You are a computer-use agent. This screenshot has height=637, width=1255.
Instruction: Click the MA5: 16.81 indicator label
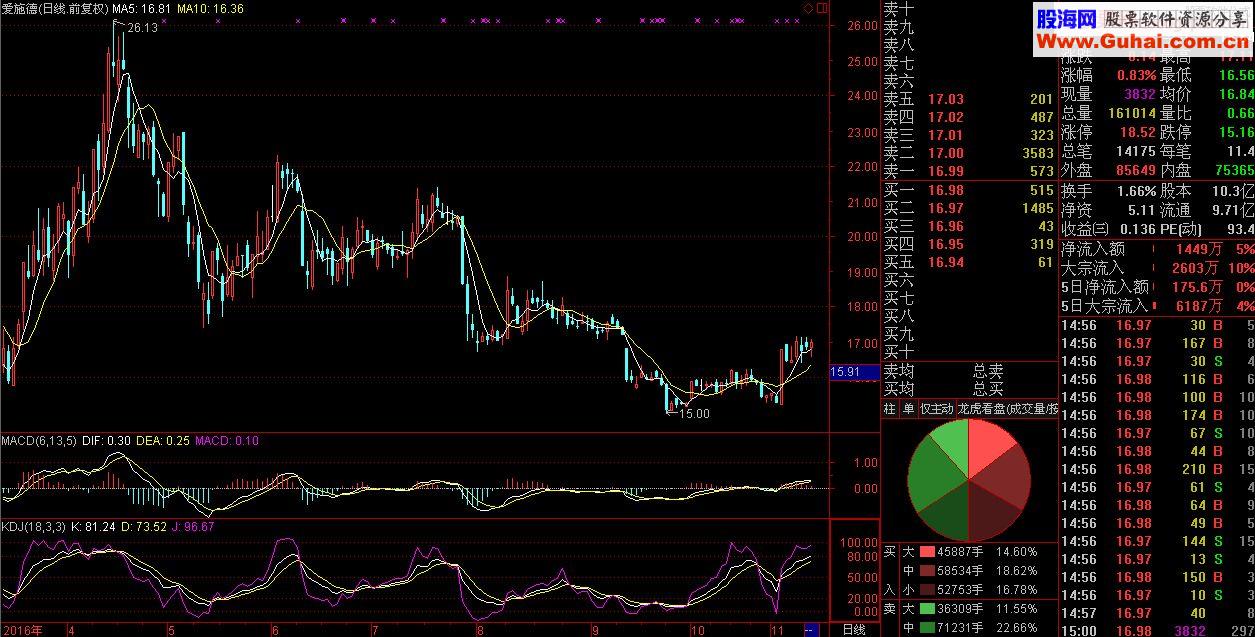coord(141,8)
